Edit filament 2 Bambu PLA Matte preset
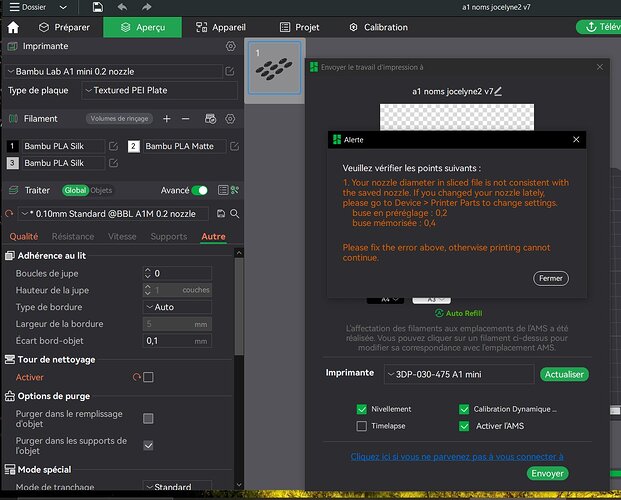The height and width of the screenshot is (500, 621). tap(234, 146)
